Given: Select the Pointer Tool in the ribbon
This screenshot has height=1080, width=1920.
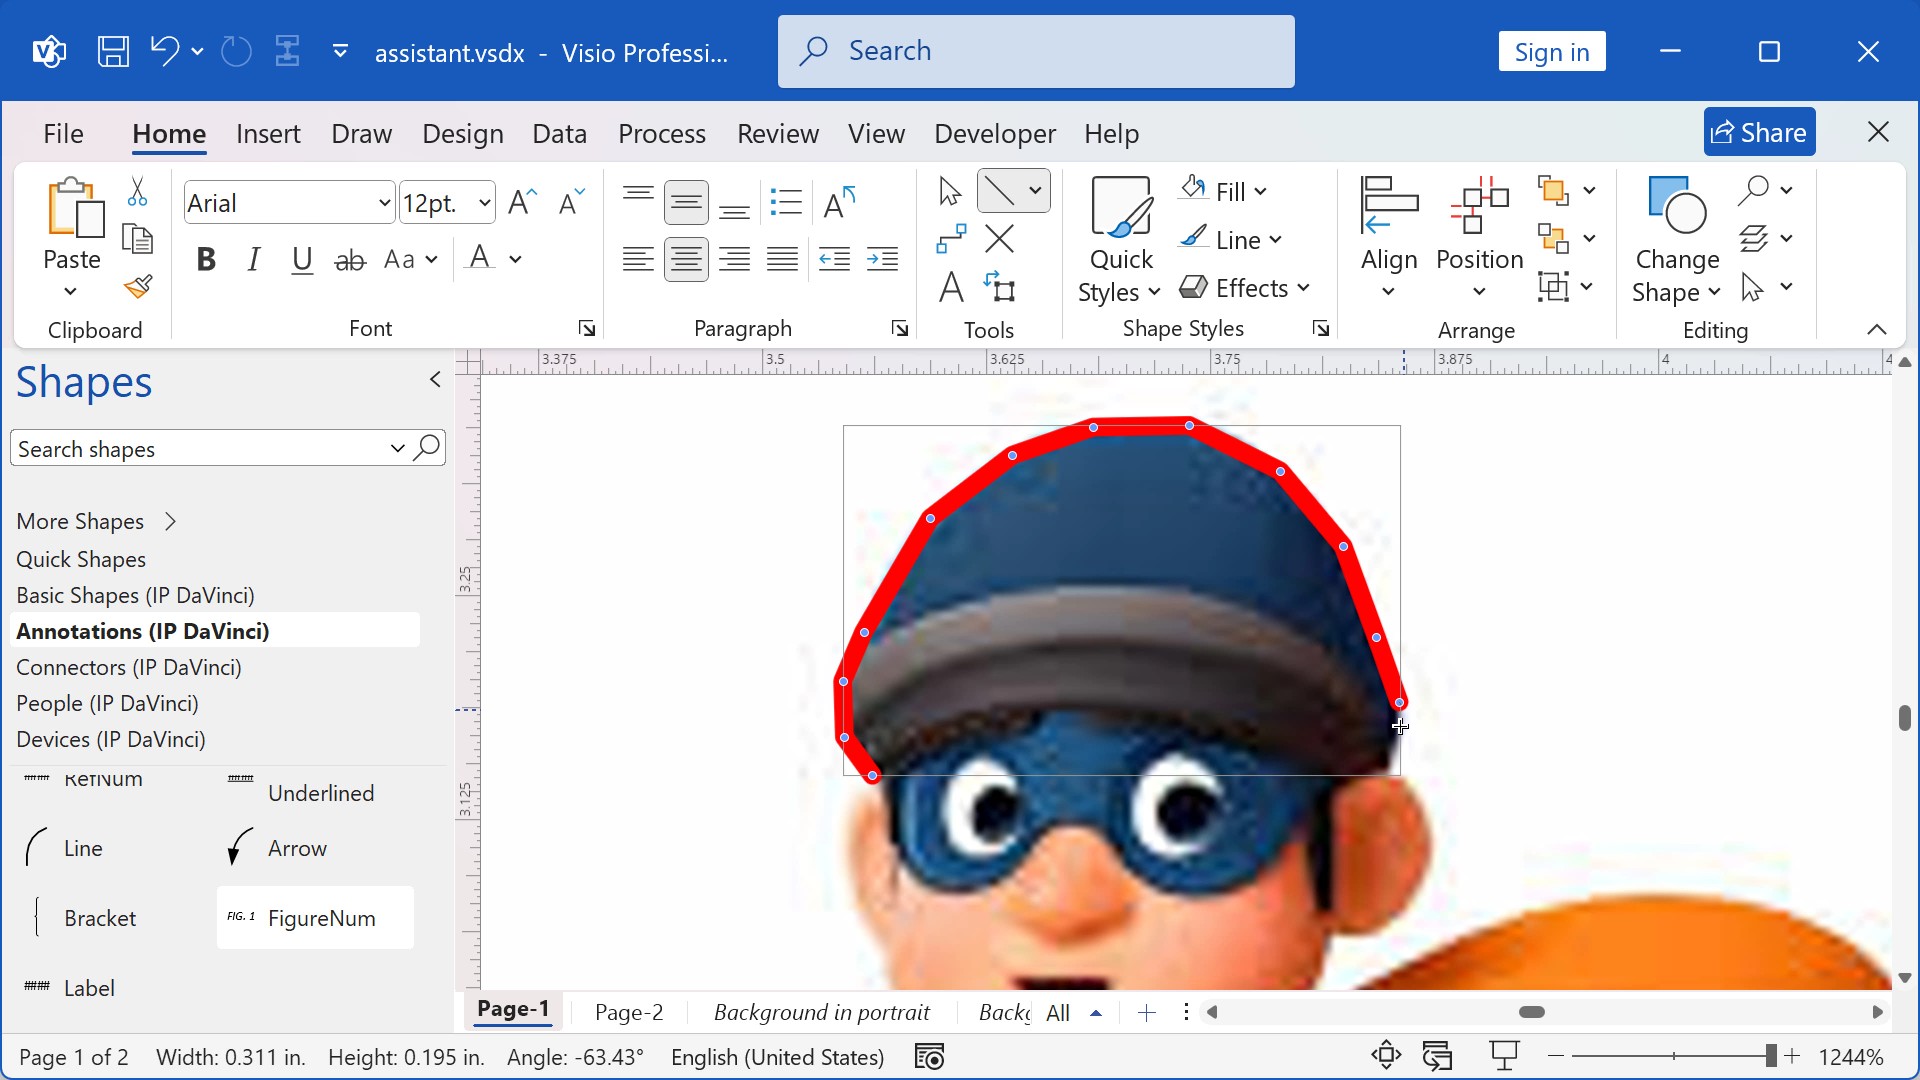Looking at the screenshot, I should click(x=948, y=190).
